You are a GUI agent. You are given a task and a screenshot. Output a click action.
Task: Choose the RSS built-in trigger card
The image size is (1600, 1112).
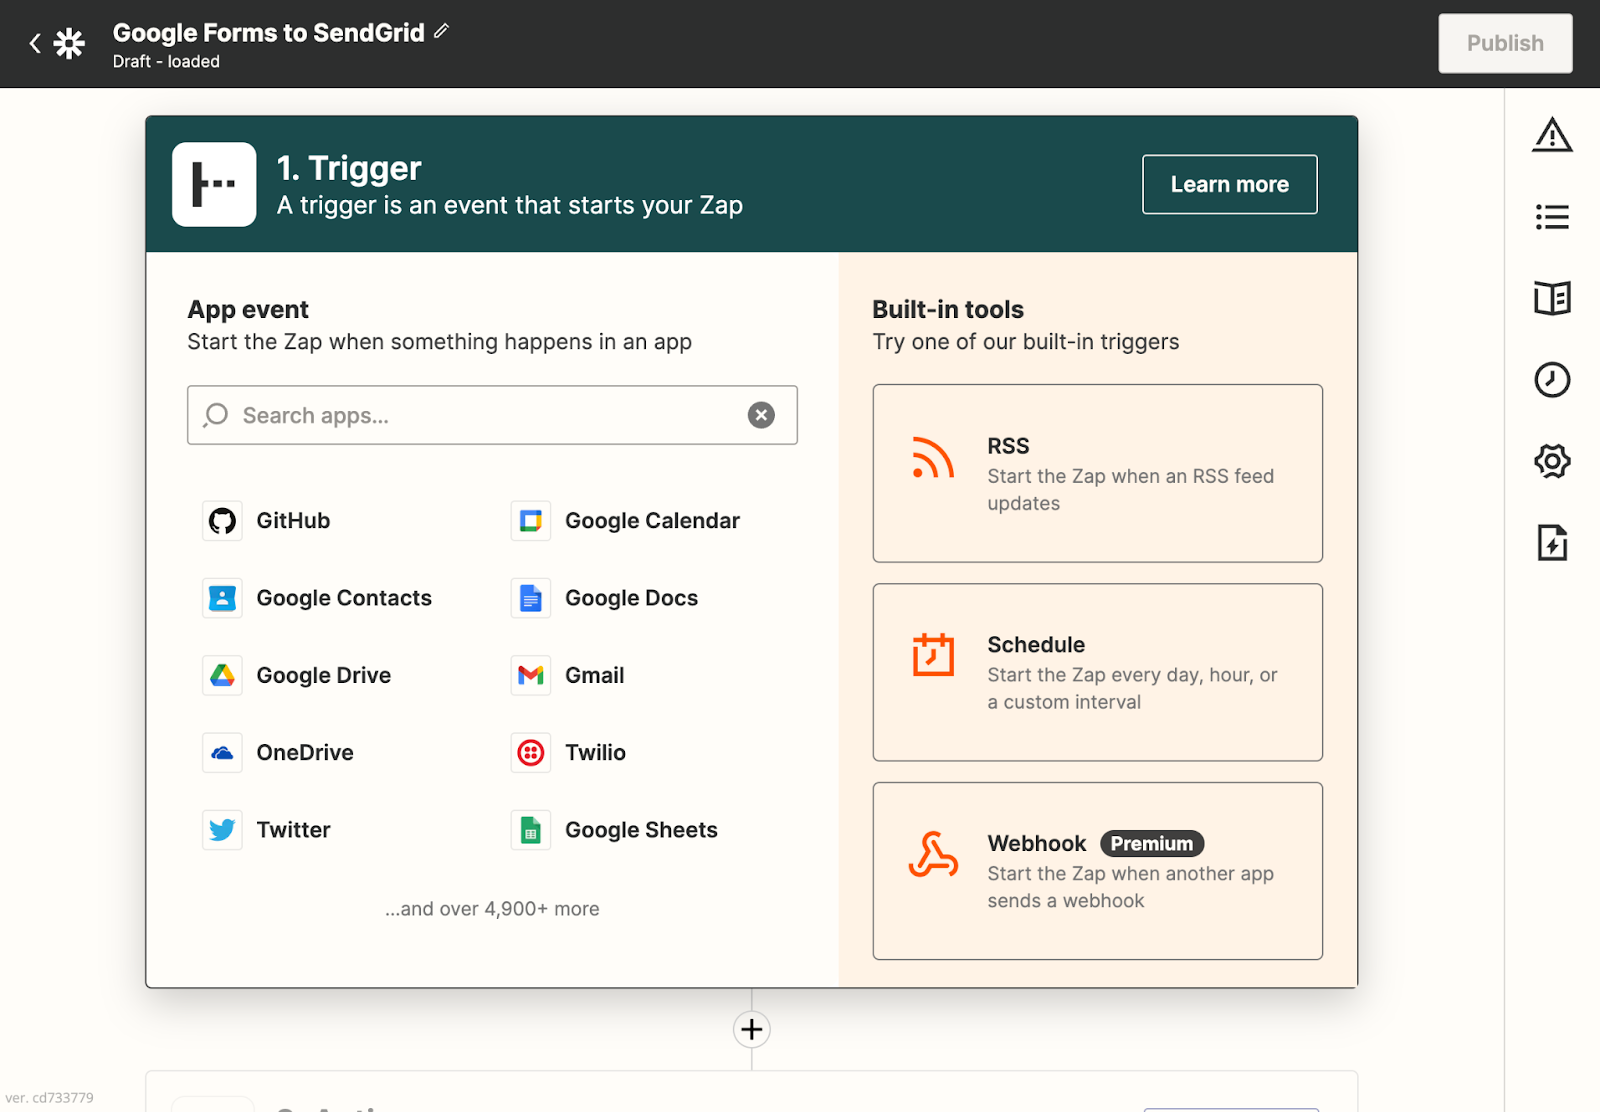1097,473
